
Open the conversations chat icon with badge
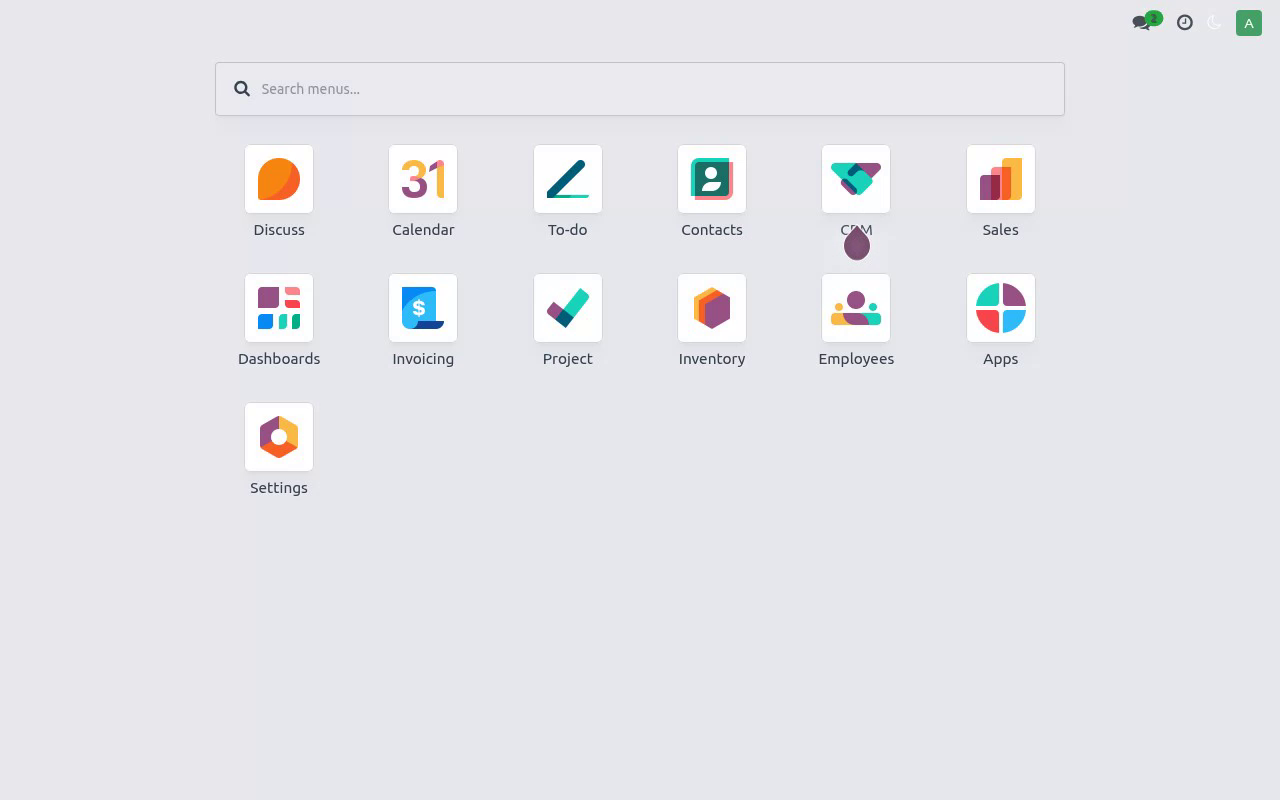(x=1146, y=21)
